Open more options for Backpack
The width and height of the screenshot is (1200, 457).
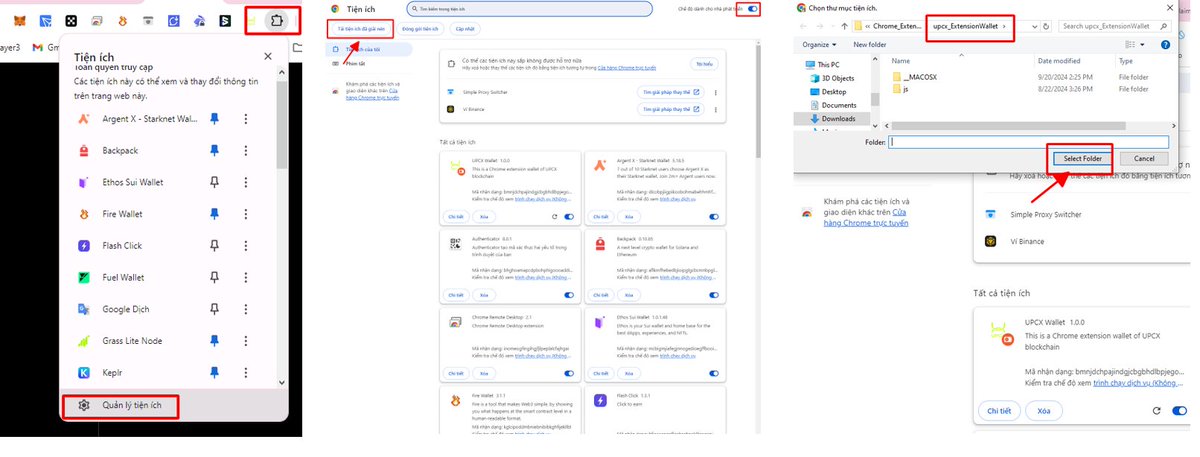click(247, 150)
